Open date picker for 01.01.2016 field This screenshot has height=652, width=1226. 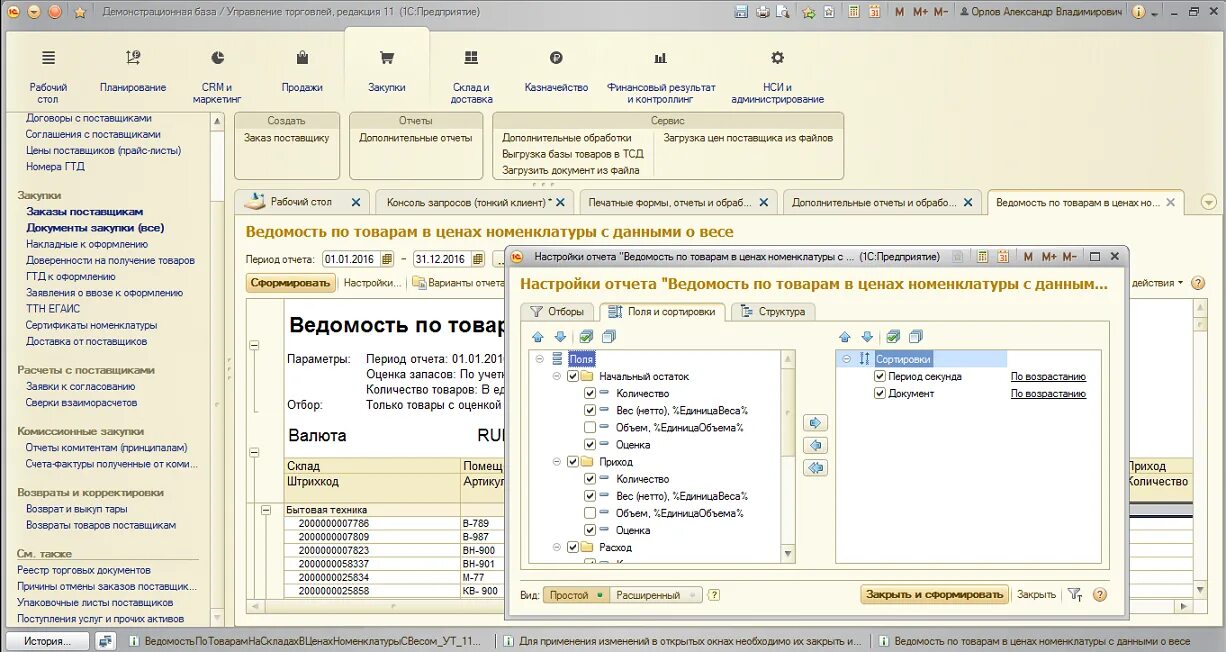coord(387,259)
